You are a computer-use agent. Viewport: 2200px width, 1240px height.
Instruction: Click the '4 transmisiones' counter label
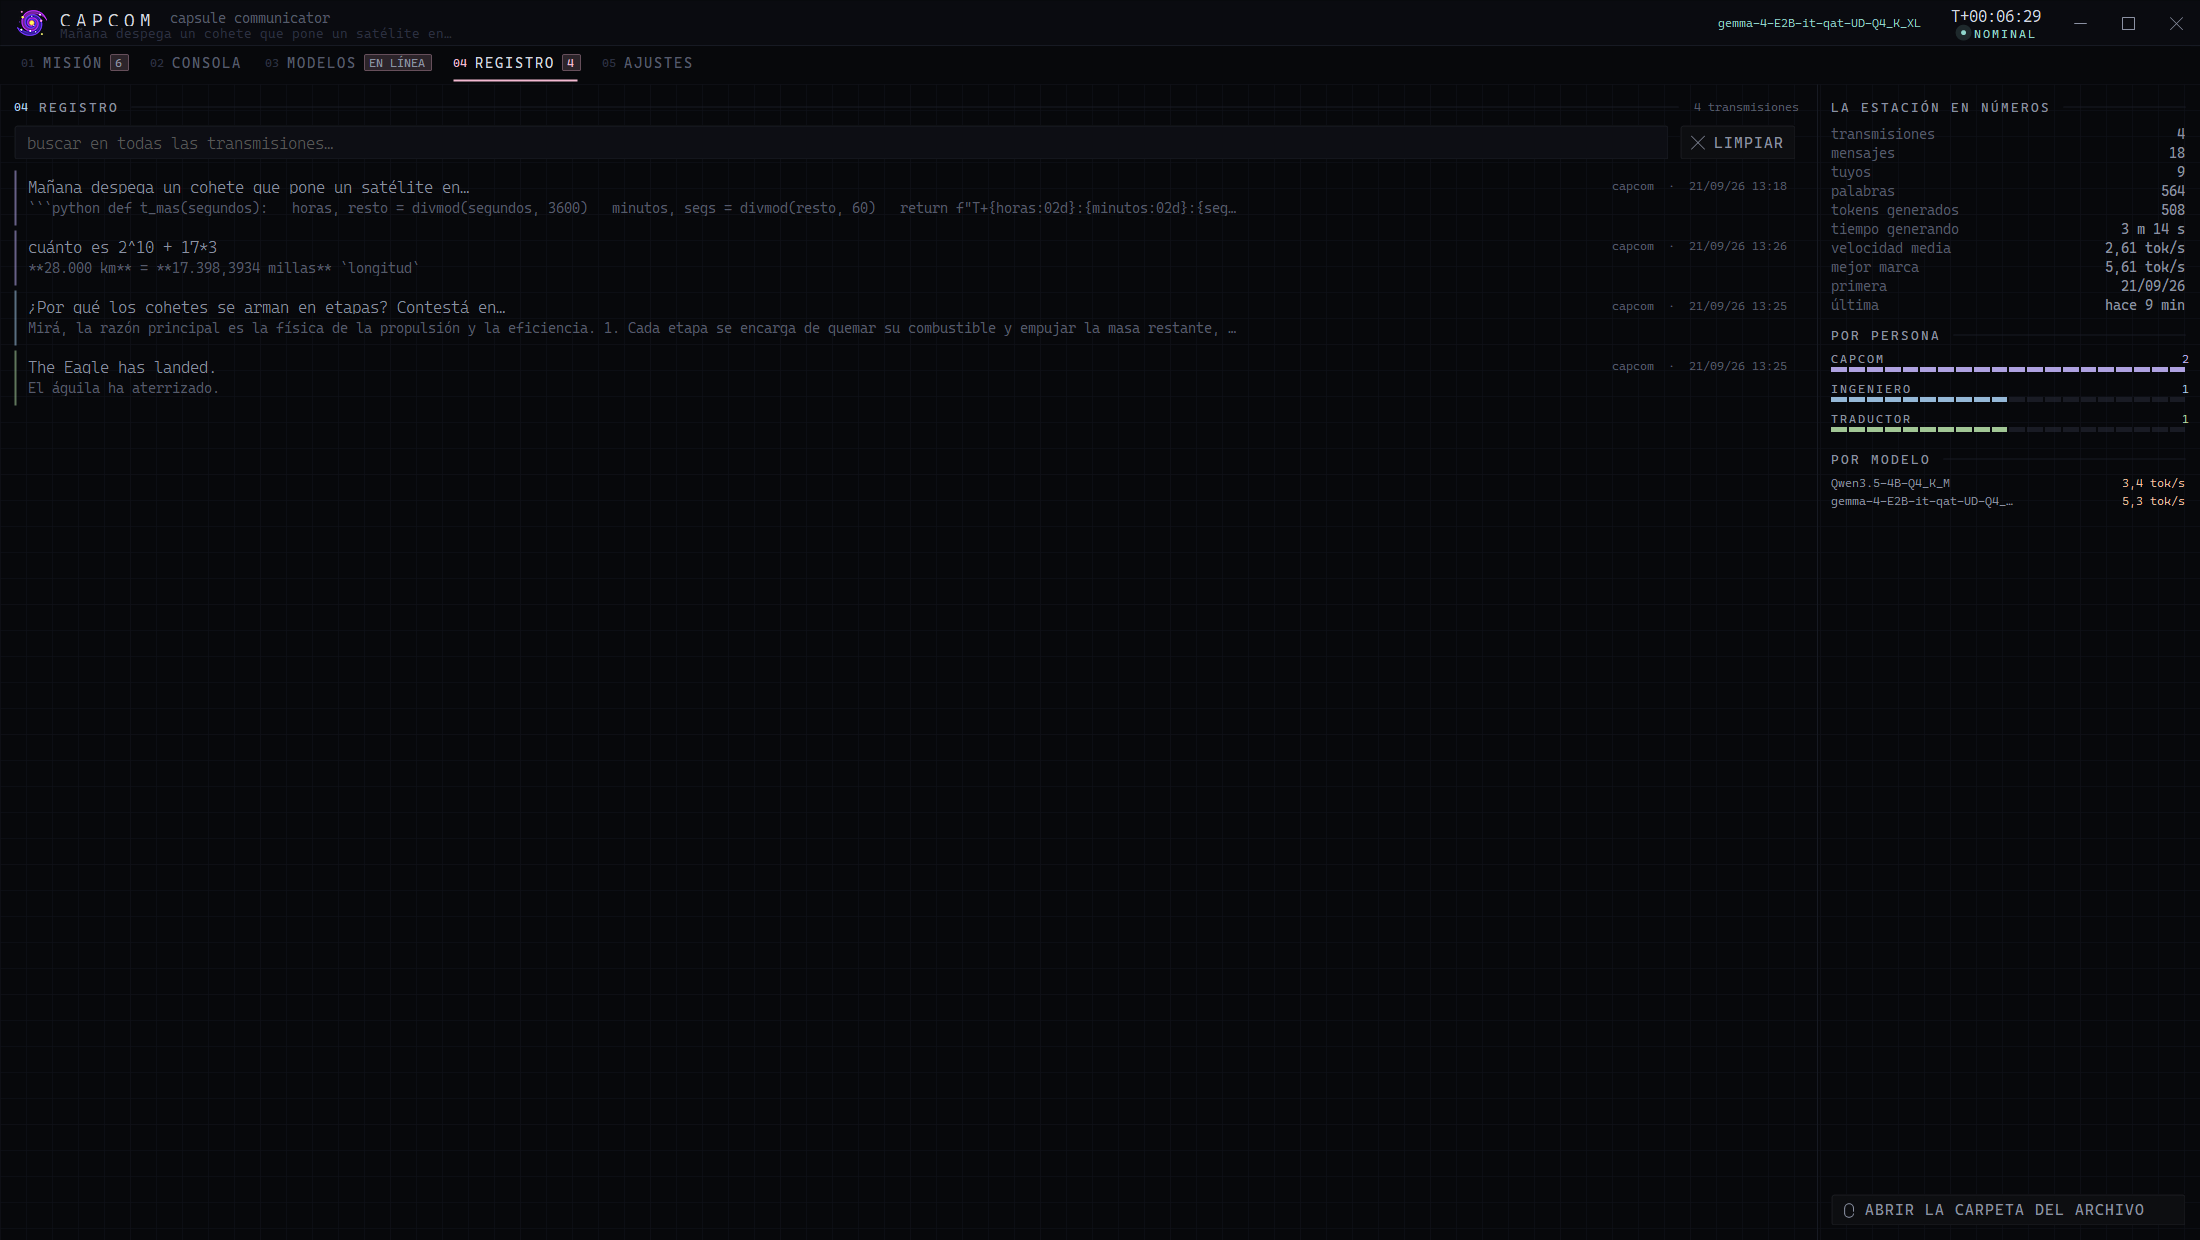coord(1746,107)
